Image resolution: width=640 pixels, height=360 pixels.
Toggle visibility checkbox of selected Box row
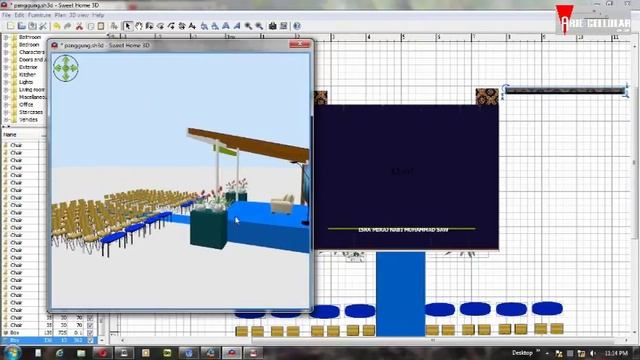90,340
